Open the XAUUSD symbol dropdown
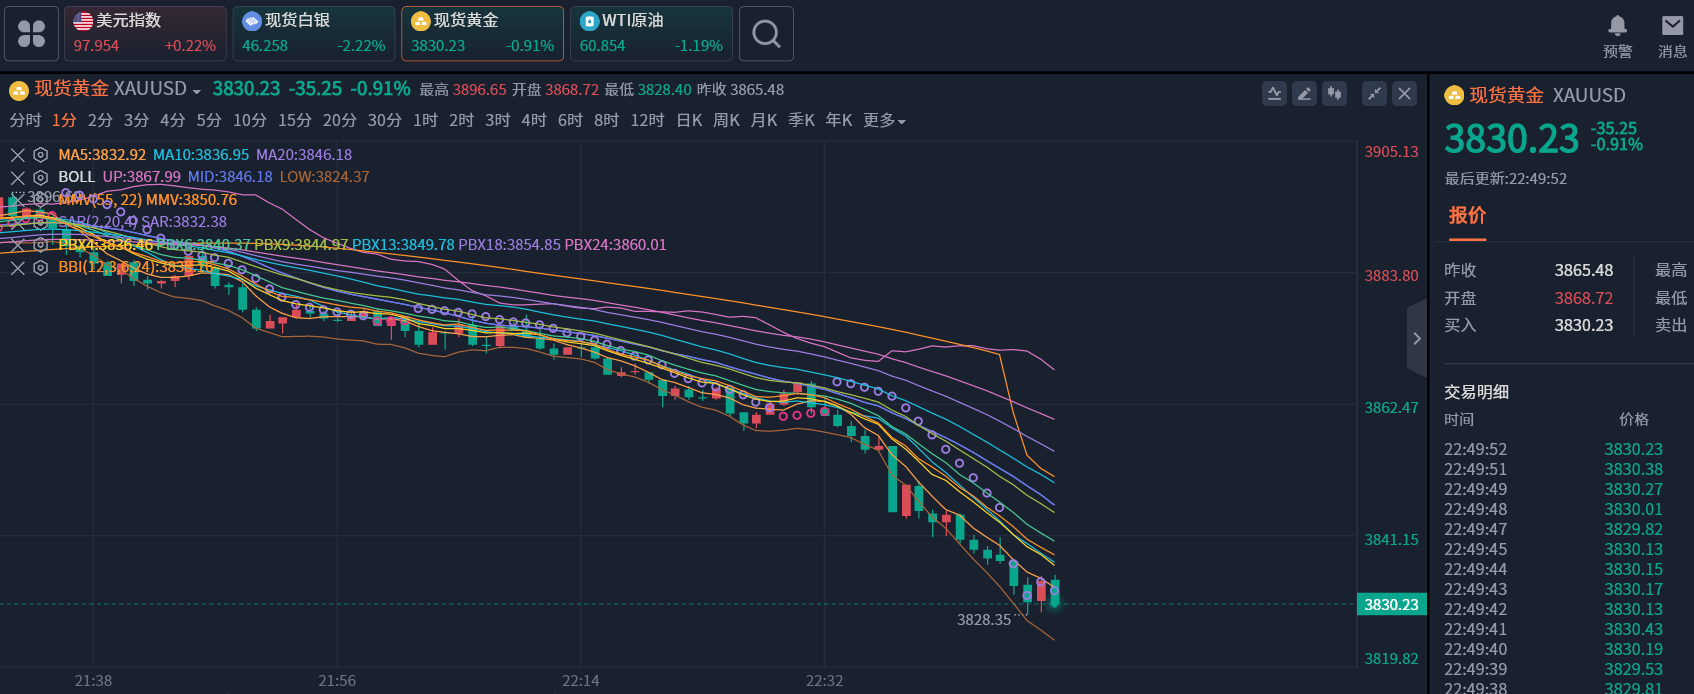This screenshot has height=694, width=1694. [196, 91]
